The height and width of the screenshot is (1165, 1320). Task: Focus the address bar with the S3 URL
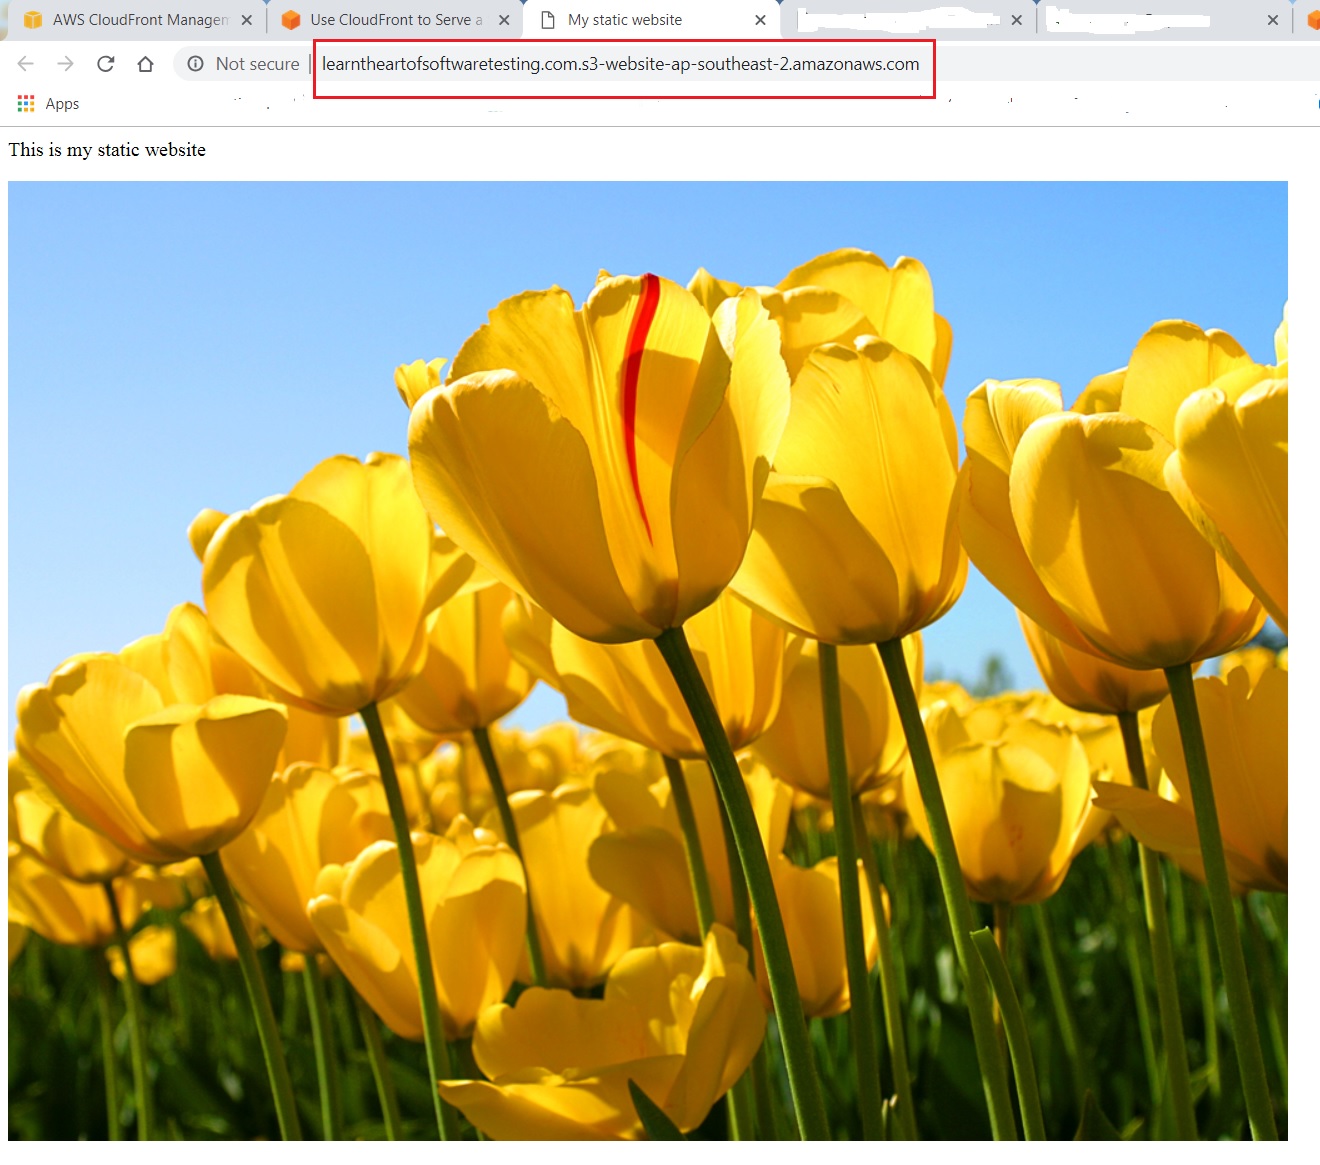tap(620, 64)
